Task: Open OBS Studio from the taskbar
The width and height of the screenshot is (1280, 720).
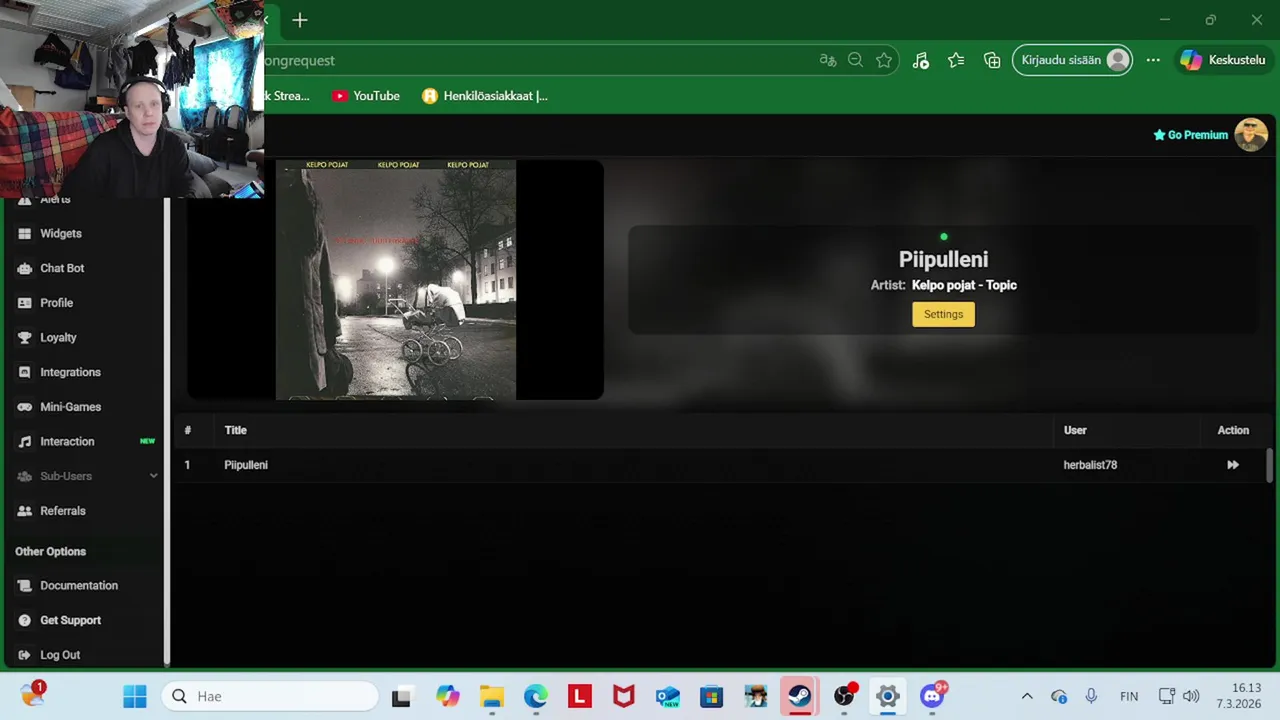Action: pyautogui.click(x=845, y=696)
